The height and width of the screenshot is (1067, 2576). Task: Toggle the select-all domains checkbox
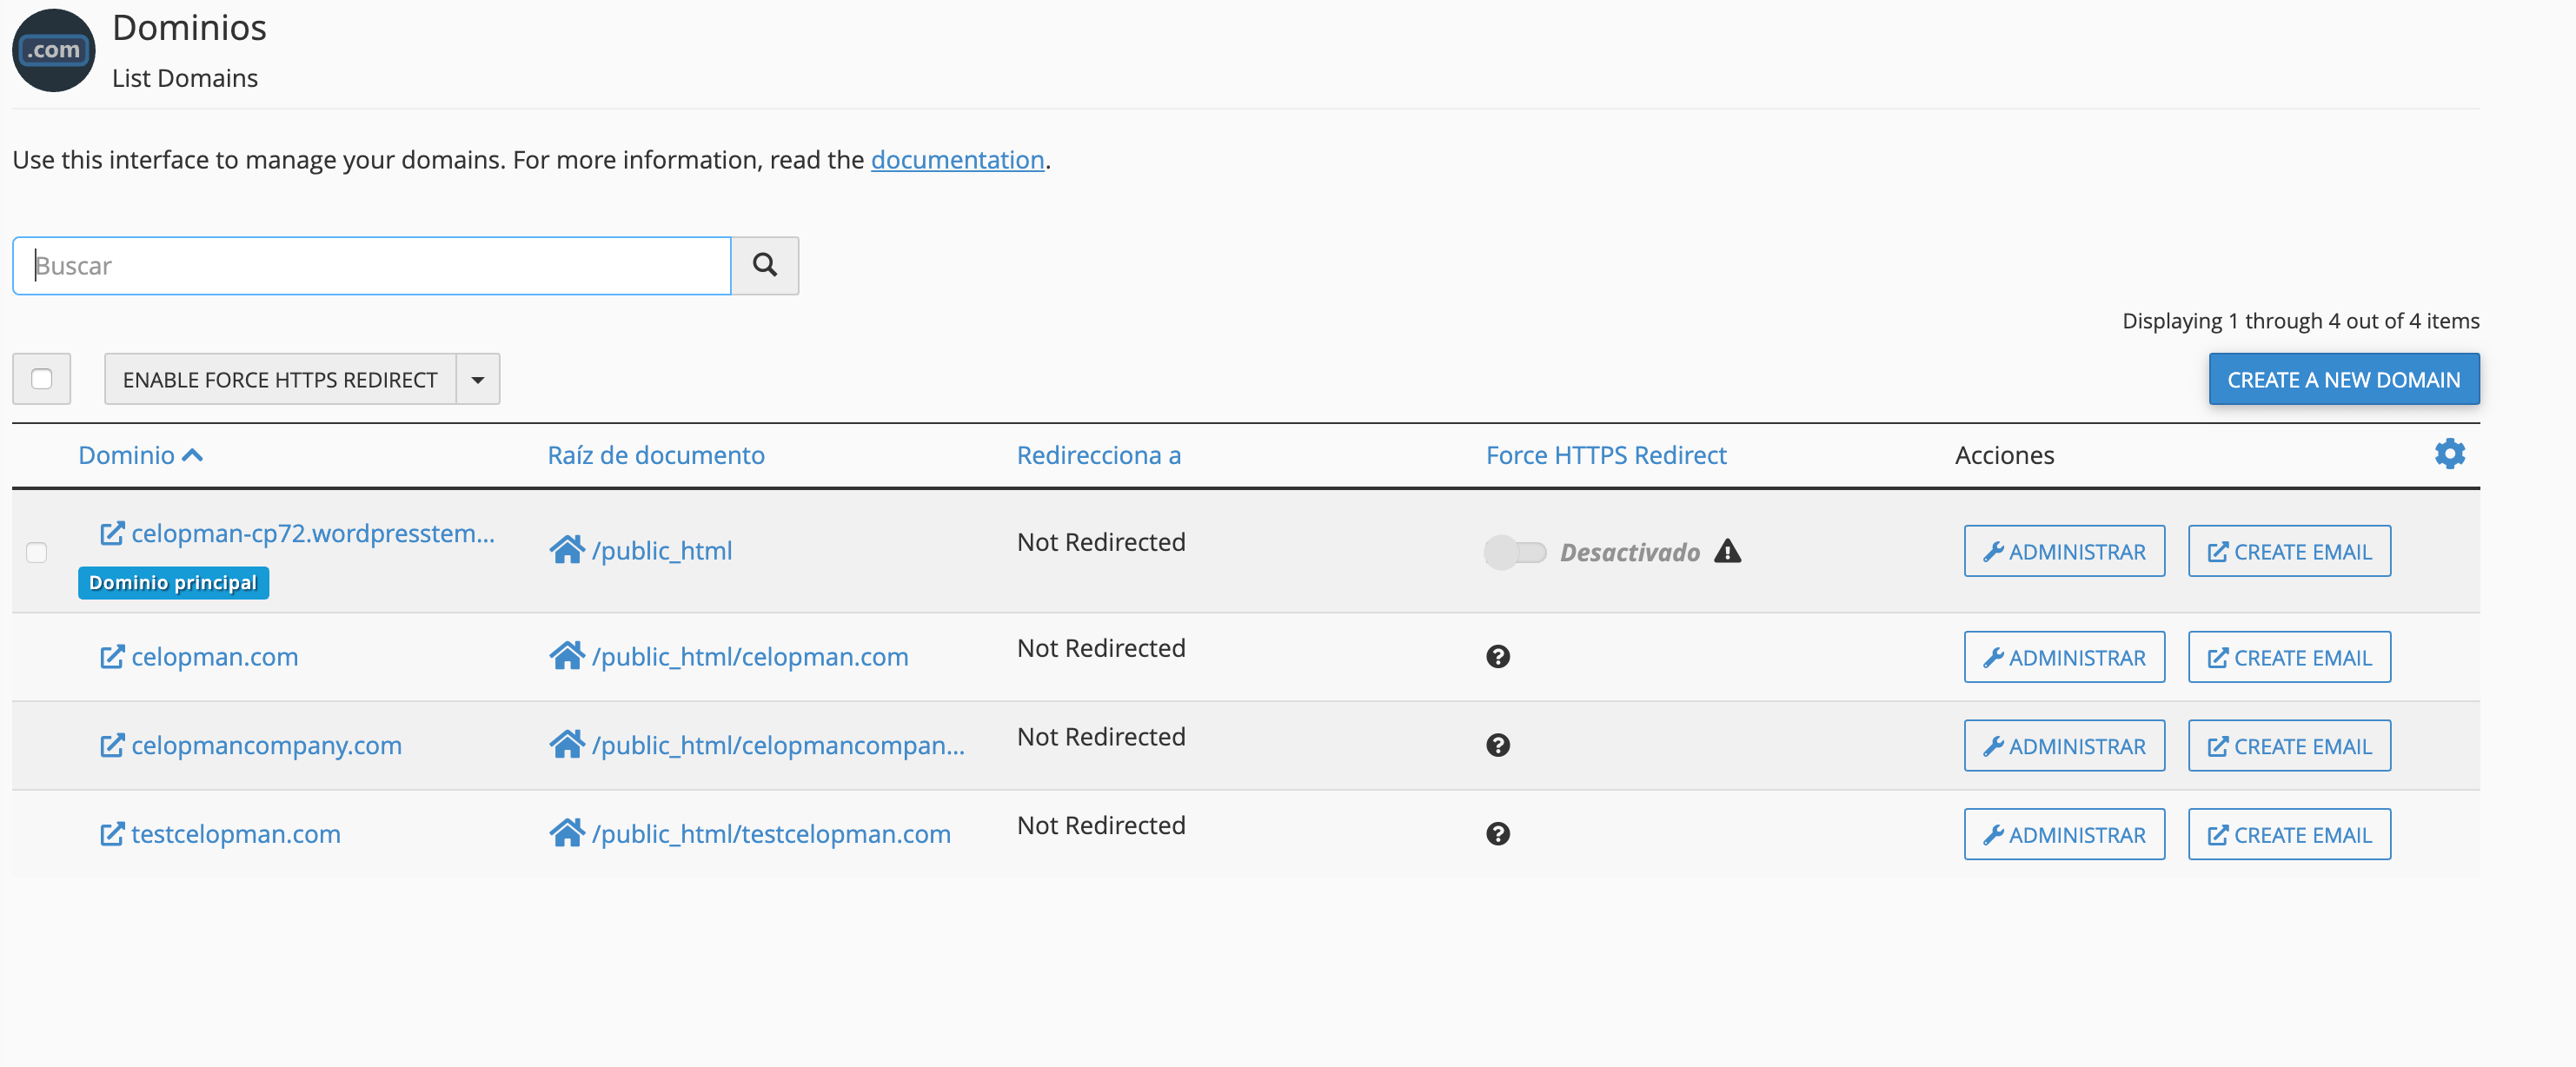[41, 379]
